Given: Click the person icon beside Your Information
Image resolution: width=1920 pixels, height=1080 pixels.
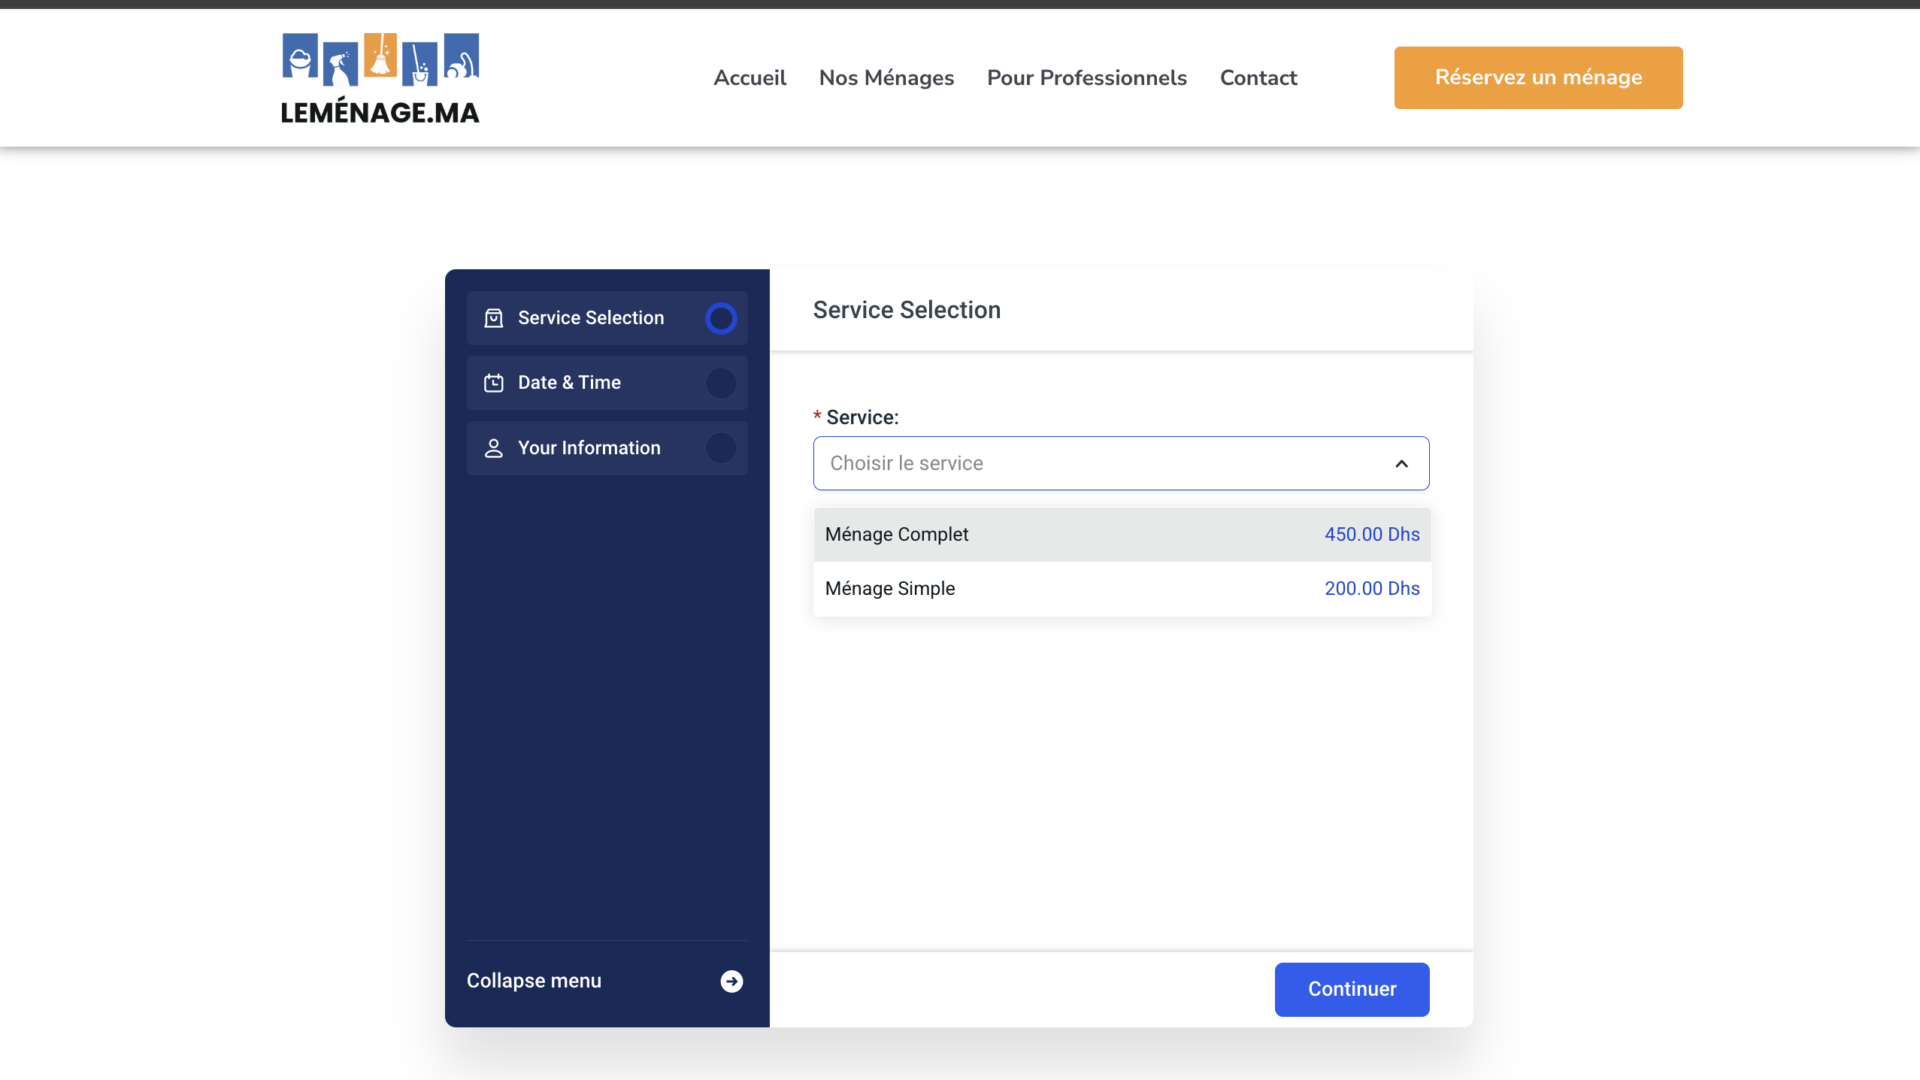Looking at the screenshot, I should [x=494, y=448].
